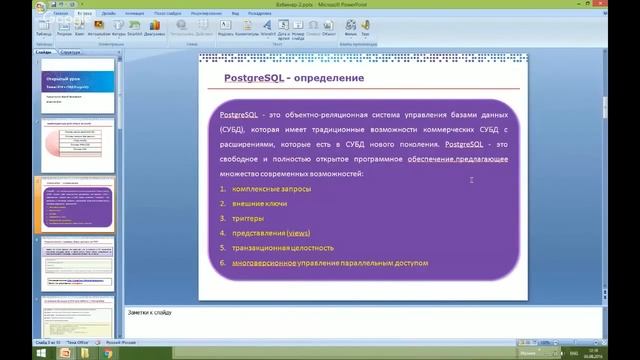640x360 pixels.
Task: Insert clip art with Клип
Action: [x=80, y=28]
